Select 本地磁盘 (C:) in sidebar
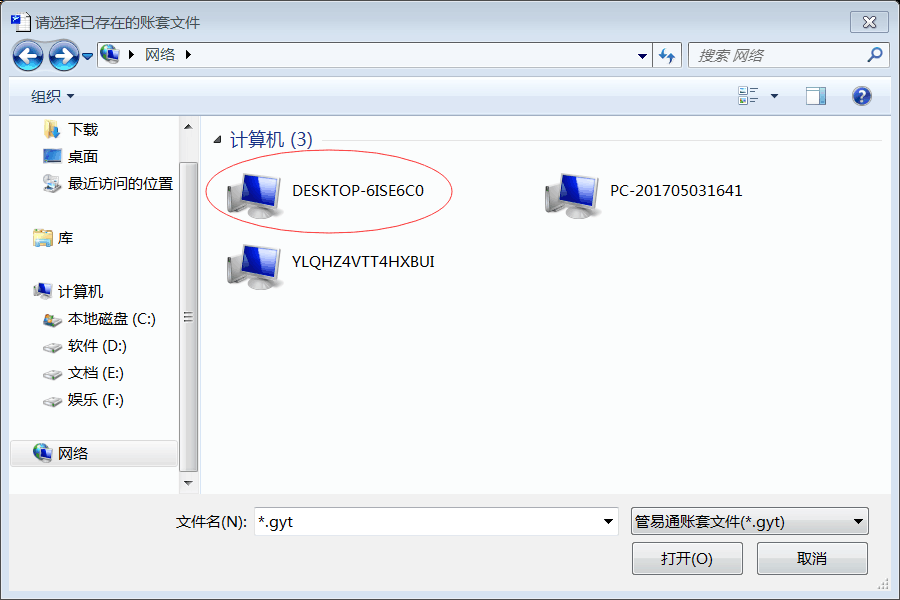The image size is (900, 600). [x=99, y=319]
